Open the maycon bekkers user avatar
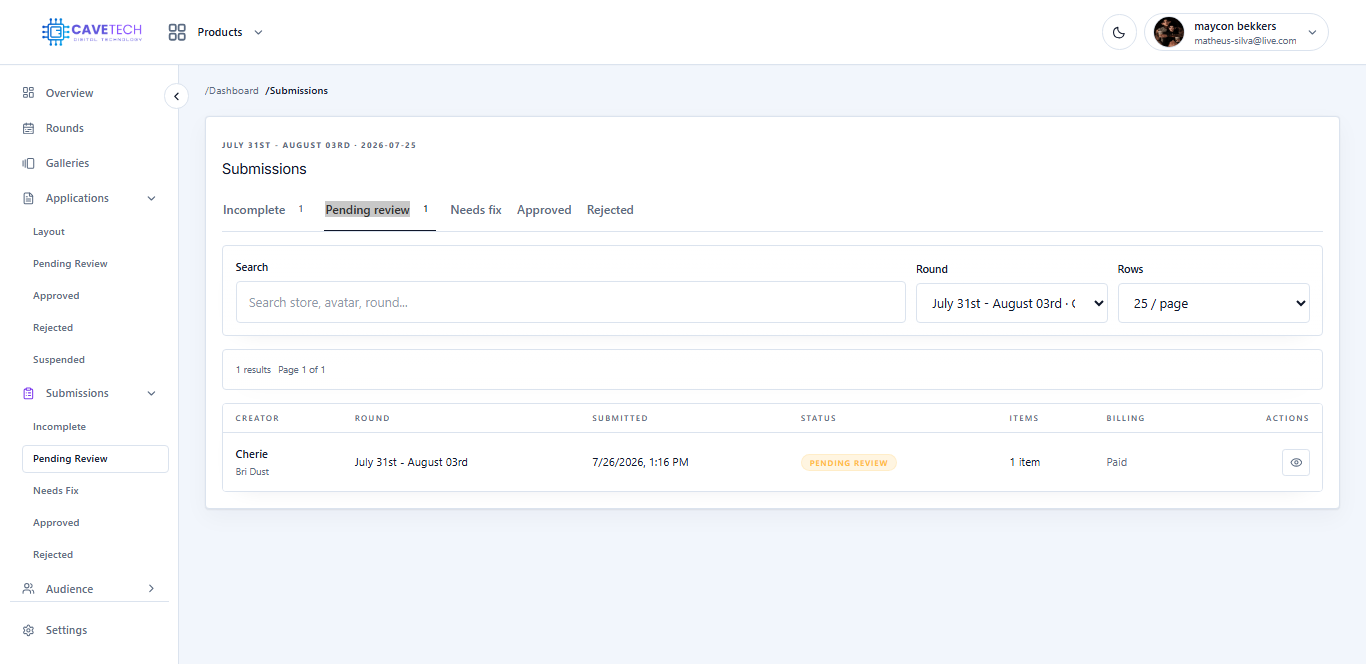The height and width of the screenshot is (664, 1366). (x=1169, y=32)
